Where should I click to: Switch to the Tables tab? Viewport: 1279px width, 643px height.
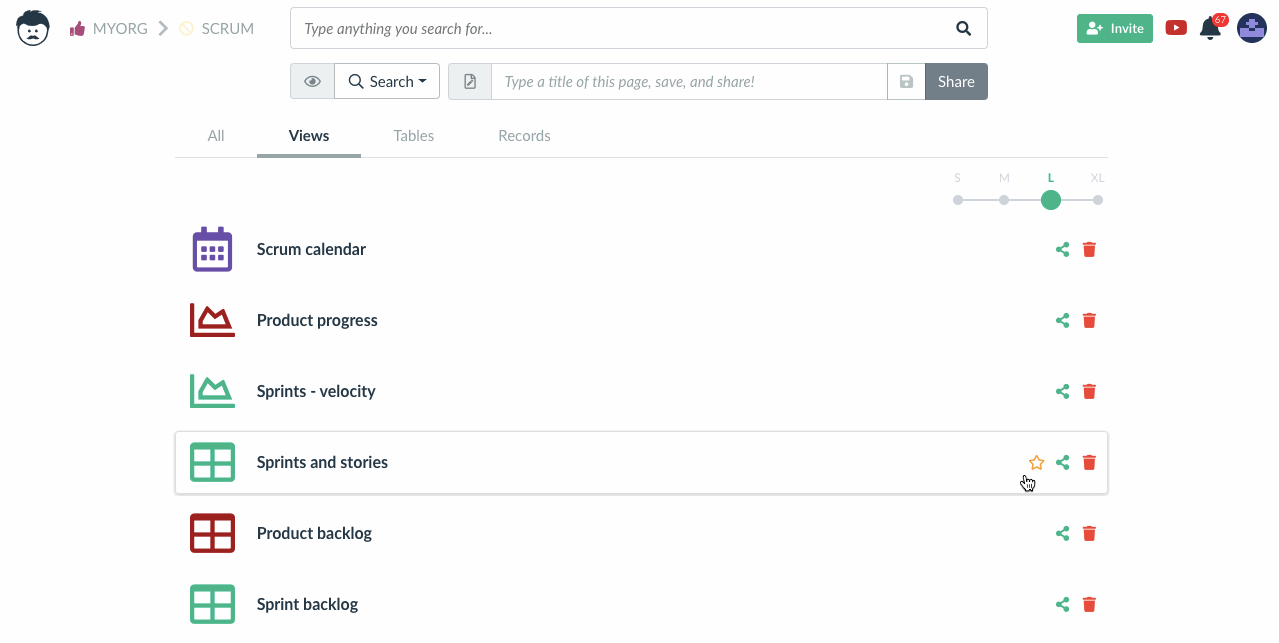pyautogui.click(x=413, y=136)
